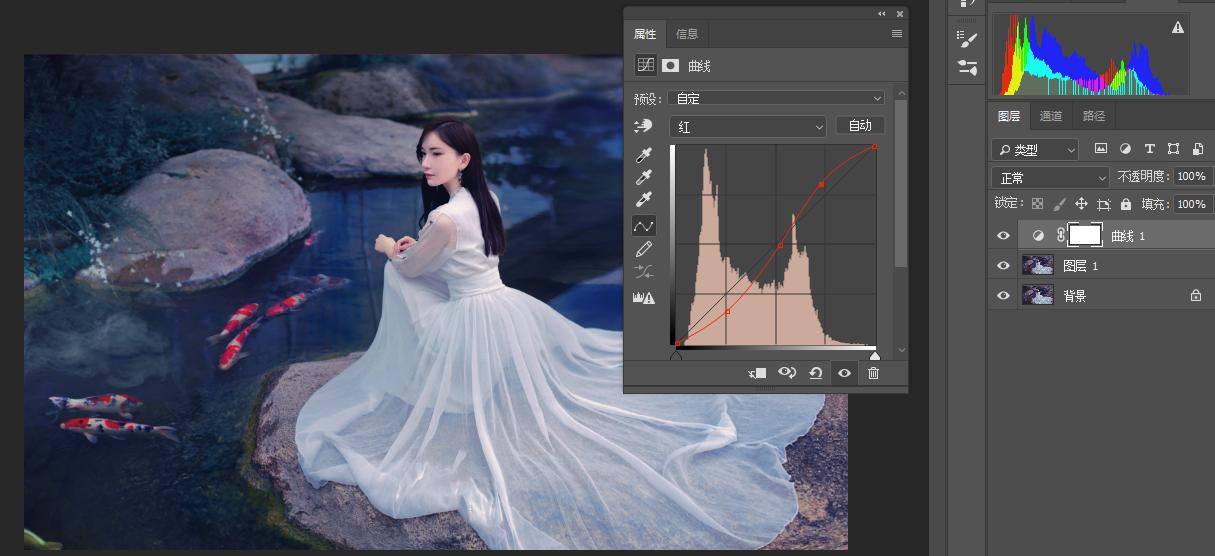1215x556 pixels.
Task: Toggle lock transparent pixels
Action: tap(1037, 204)
